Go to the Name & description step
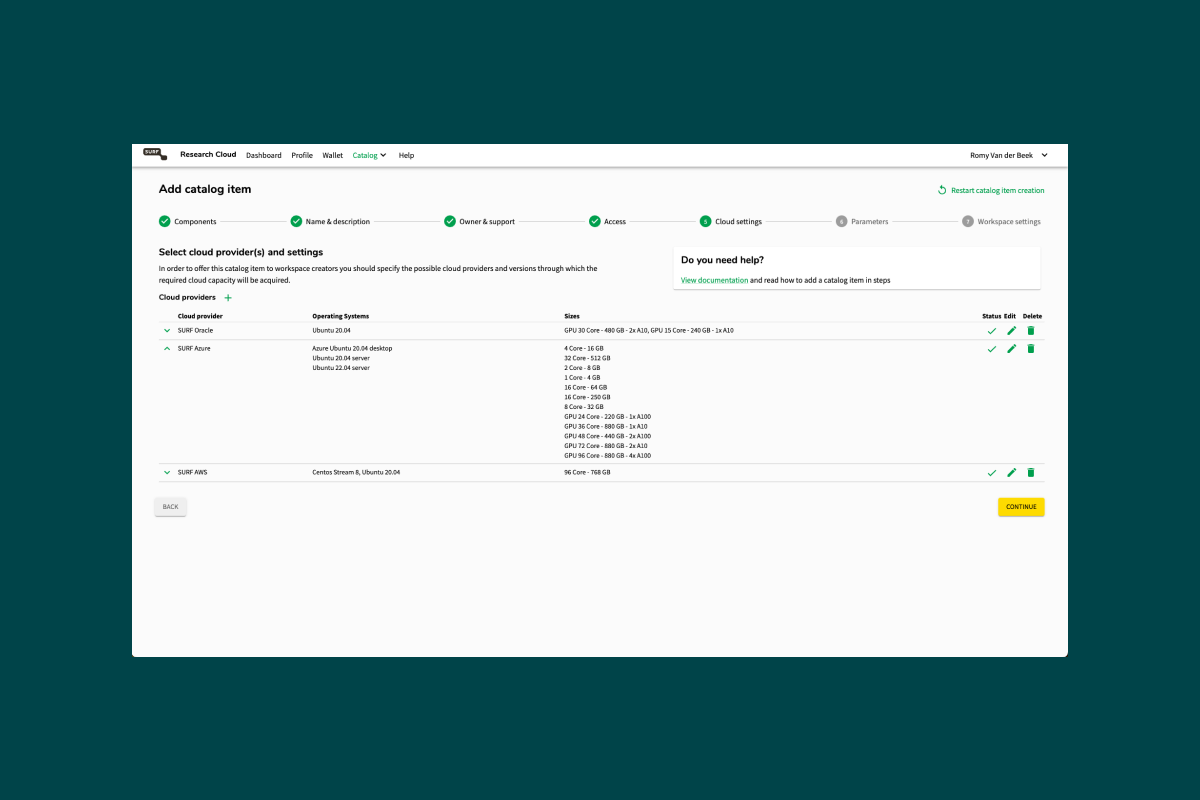The width and height of the screenshot is (1200, 800). click(338, 222)
